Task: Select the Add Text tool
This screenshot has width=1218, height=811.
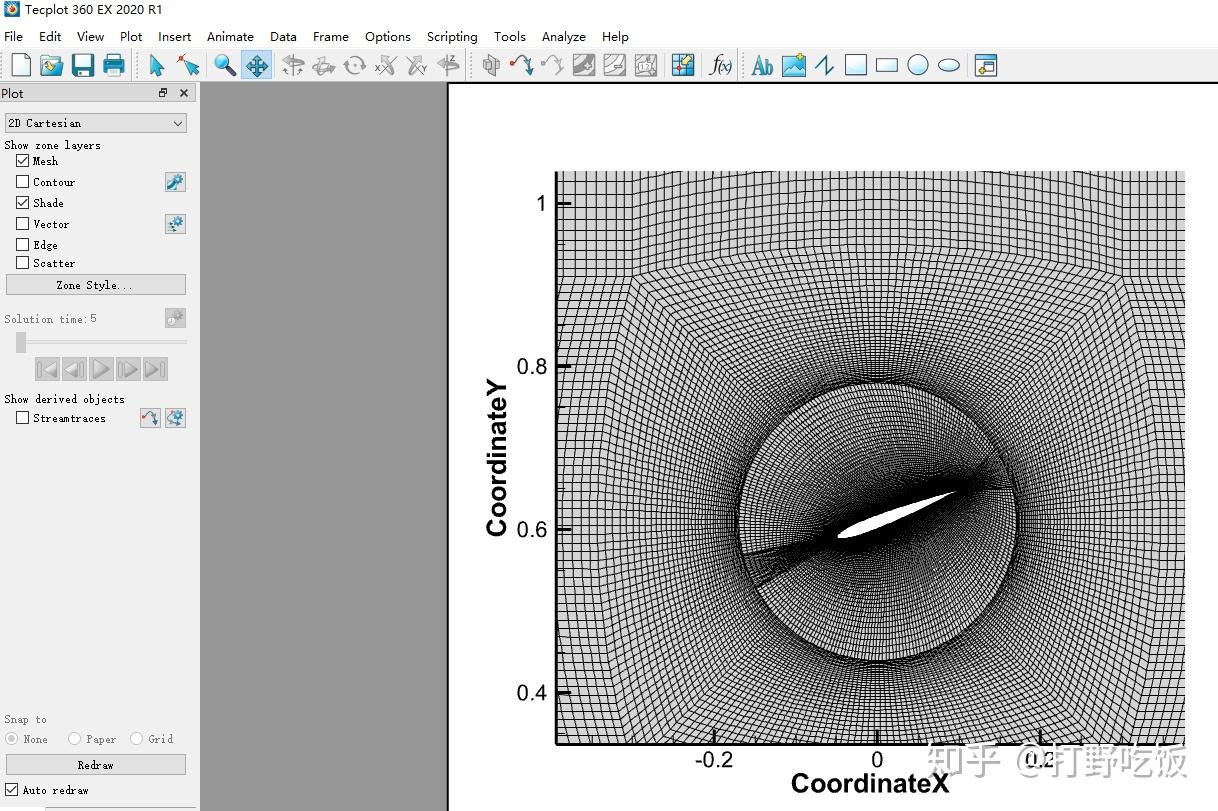Action: click(x=762, y=66)
